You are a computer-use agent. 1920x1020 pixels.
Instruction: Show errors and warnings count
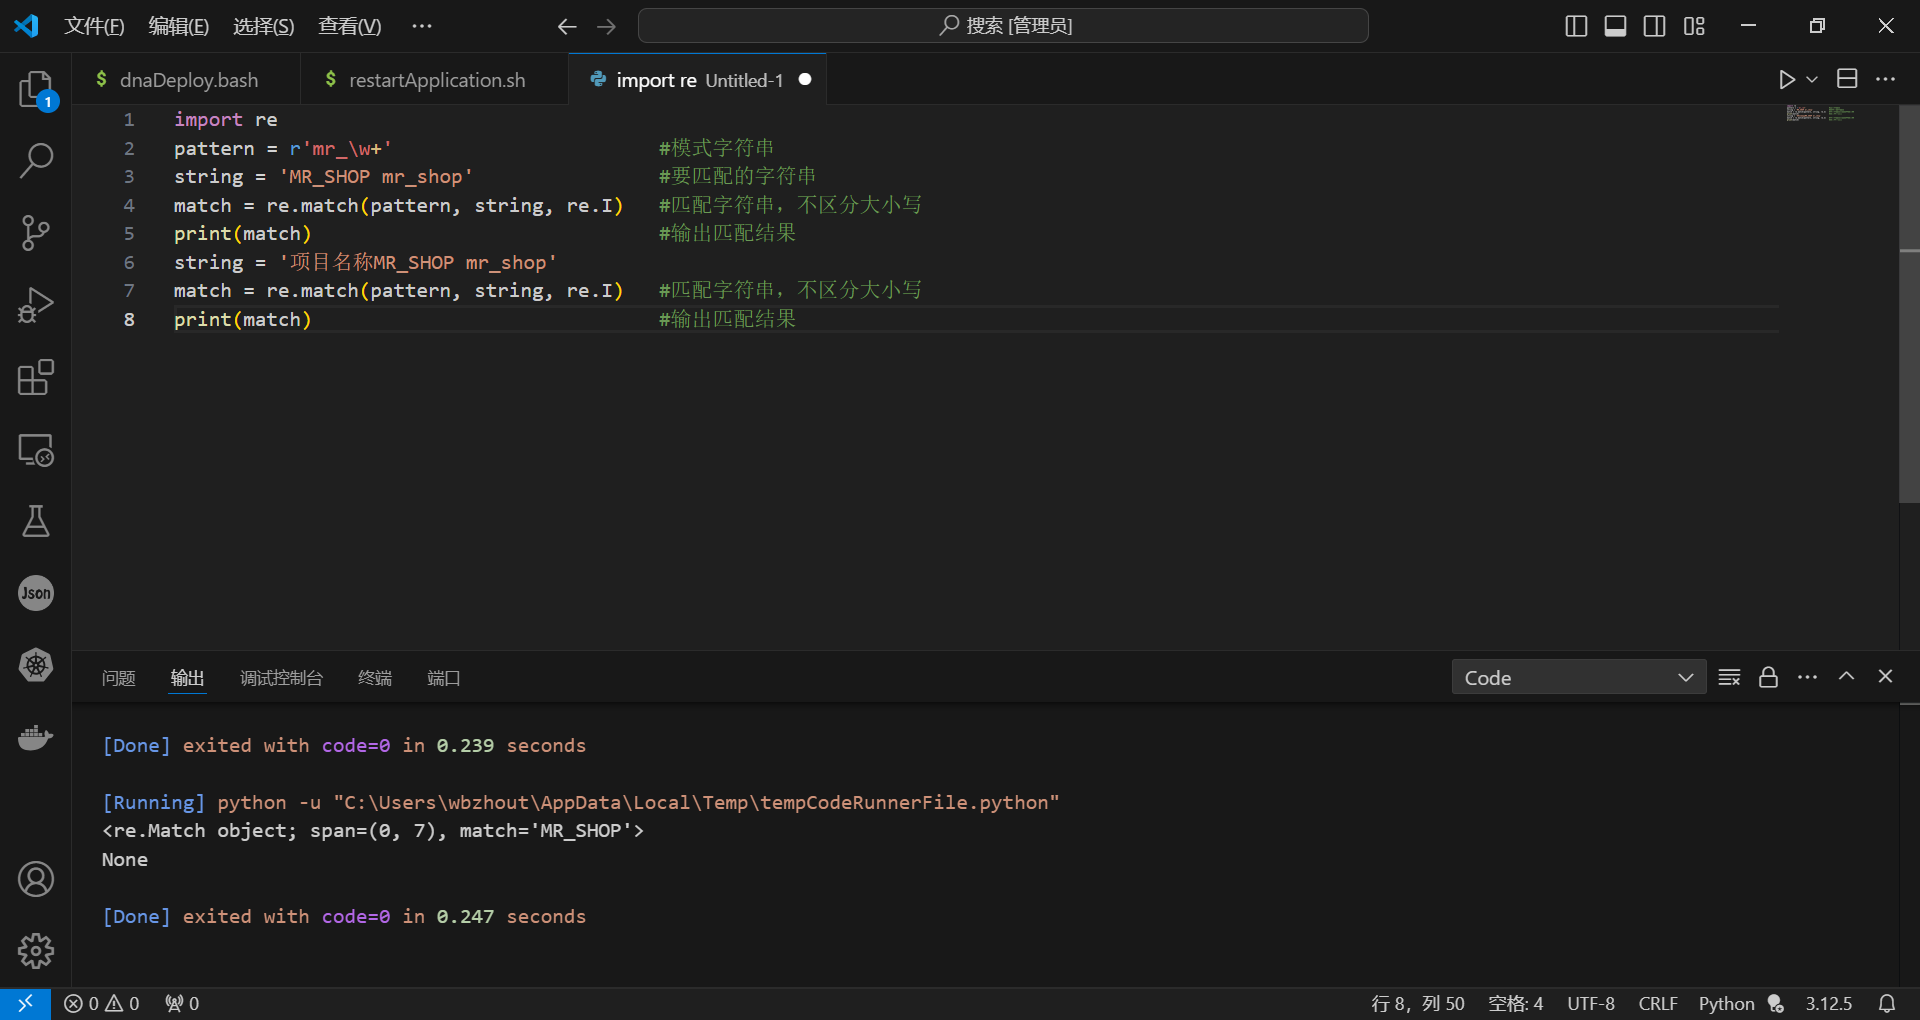pos(102,1003)
